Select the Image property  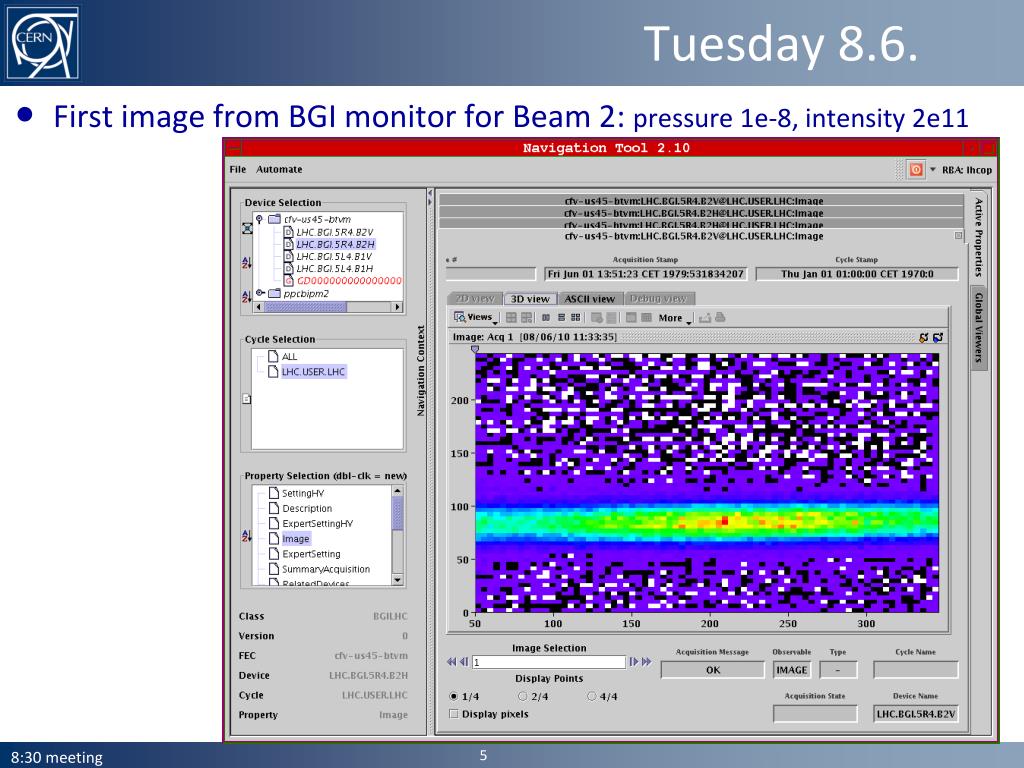295,539
